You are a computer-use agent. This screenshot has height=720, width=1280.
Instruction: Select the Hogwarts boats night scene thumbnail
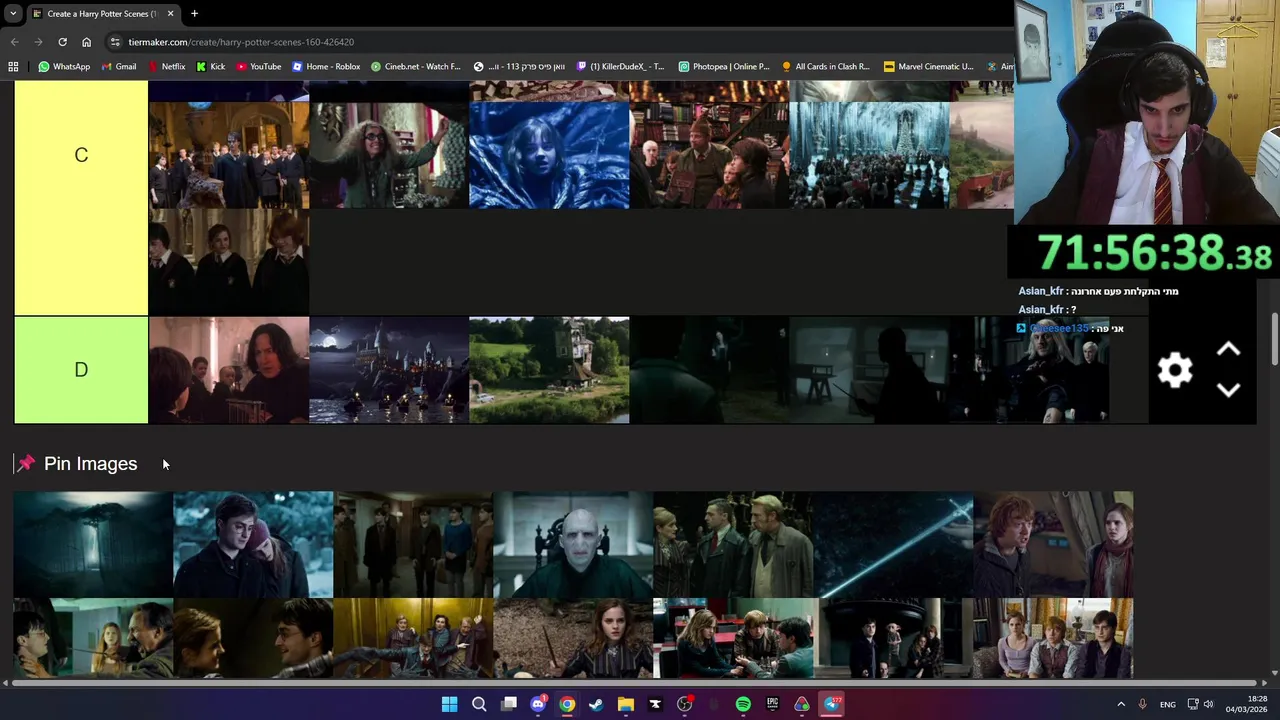[389, 370]
